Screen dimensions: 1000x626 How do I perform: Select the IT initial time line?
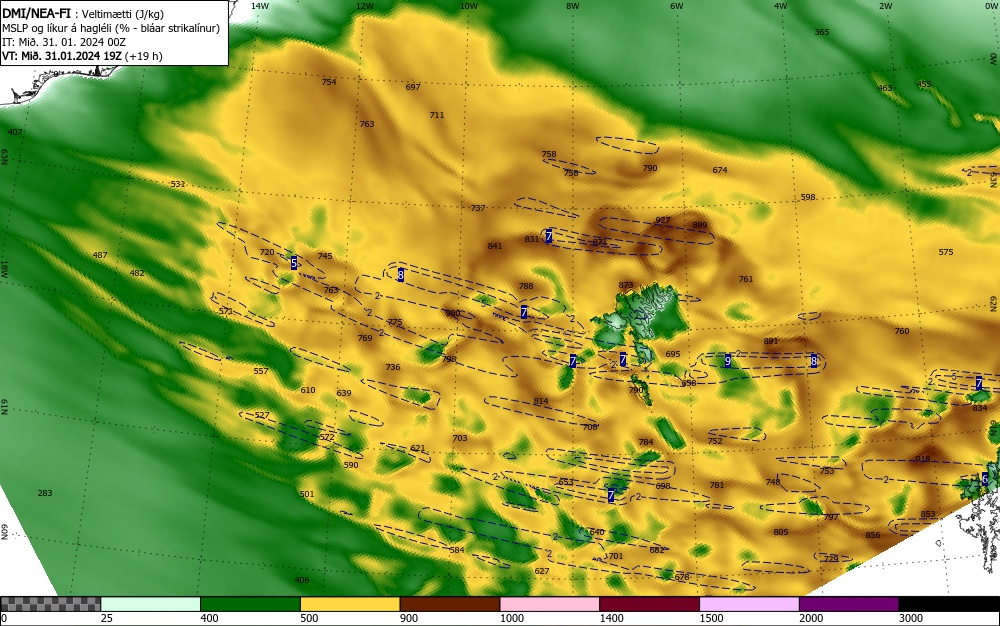64,42
